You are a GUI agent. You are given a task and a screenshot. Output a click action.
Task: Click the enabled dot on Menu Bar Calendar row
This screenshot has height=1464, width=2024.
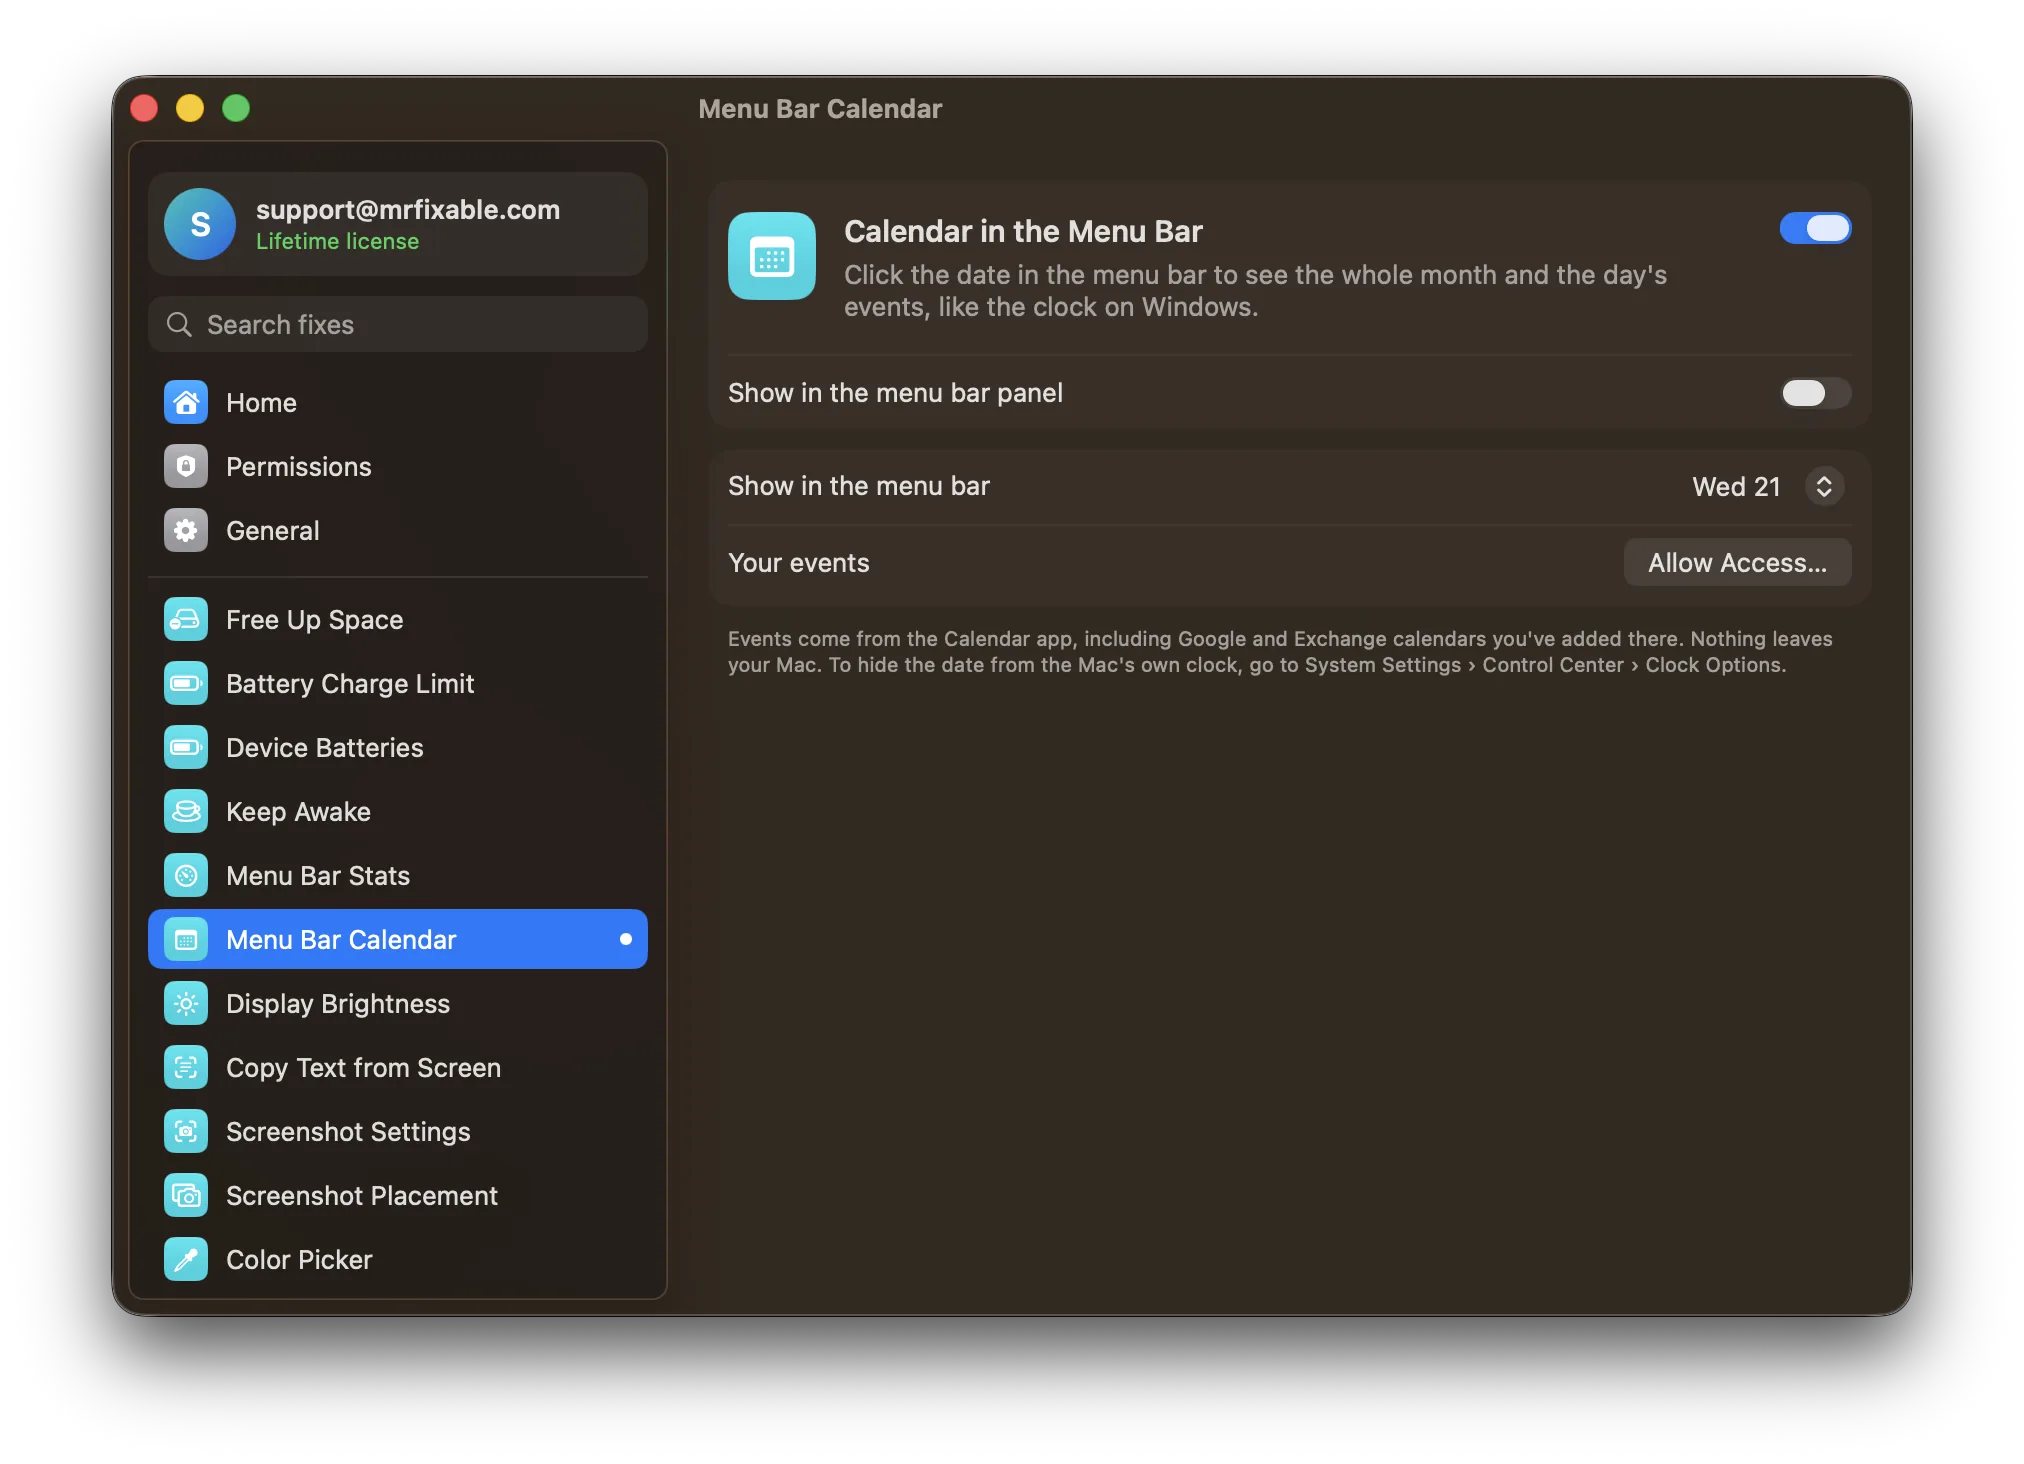tap(626, 939)
